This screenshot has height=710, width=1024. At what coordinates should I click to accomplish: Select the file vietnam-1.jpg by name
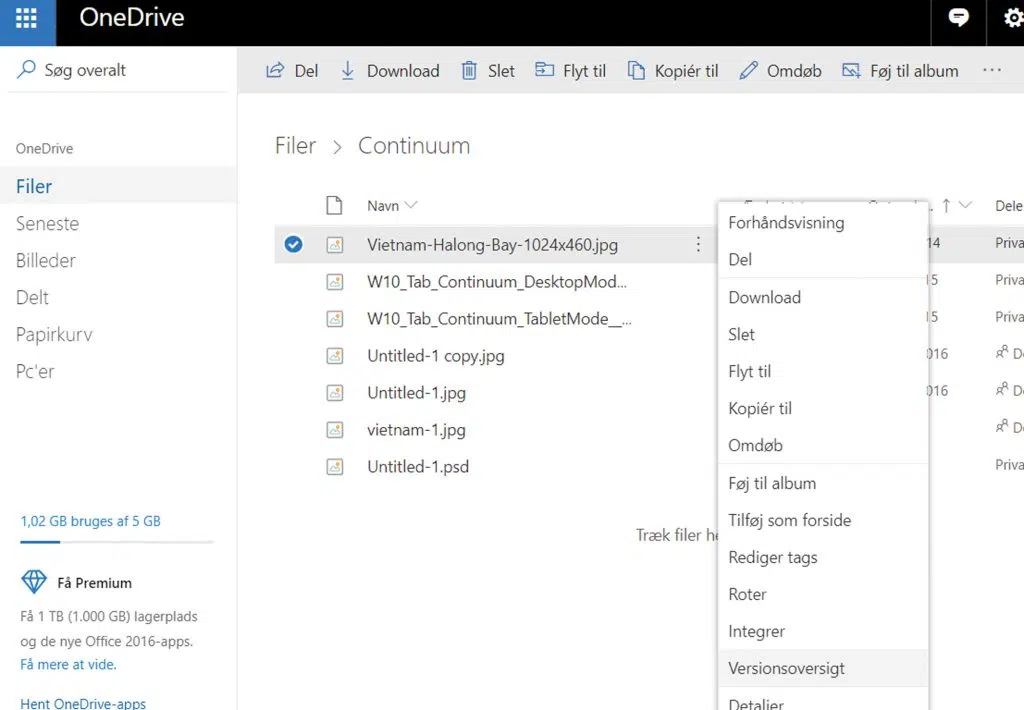pyautogui.click(x=417, y=430)
